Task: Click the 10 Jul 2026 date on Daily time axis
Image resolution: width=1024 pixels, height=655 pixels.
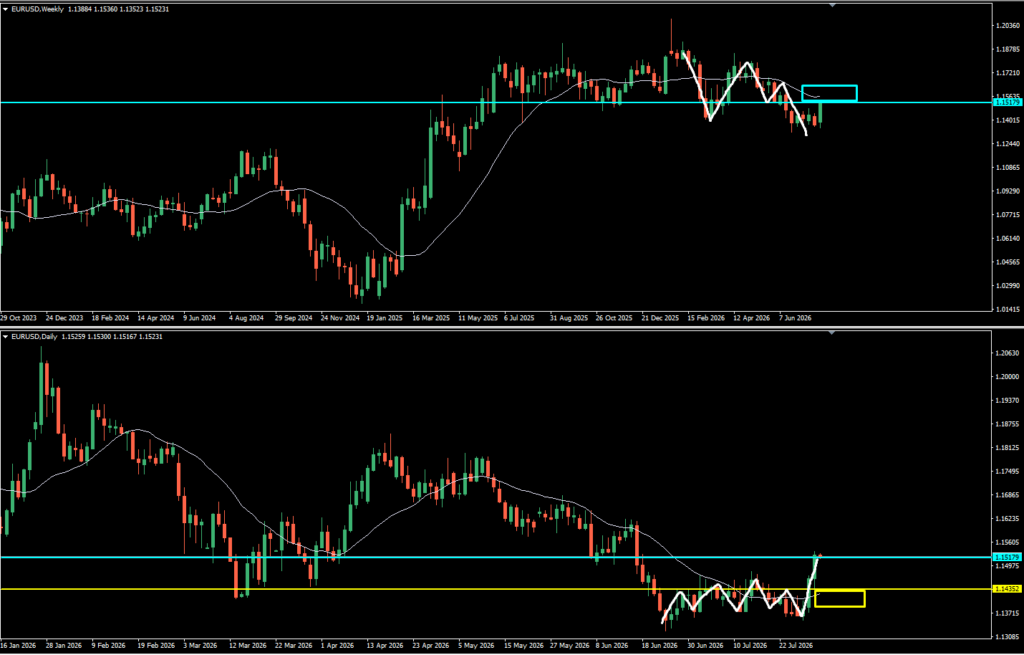Action: (x=750, y=645)
